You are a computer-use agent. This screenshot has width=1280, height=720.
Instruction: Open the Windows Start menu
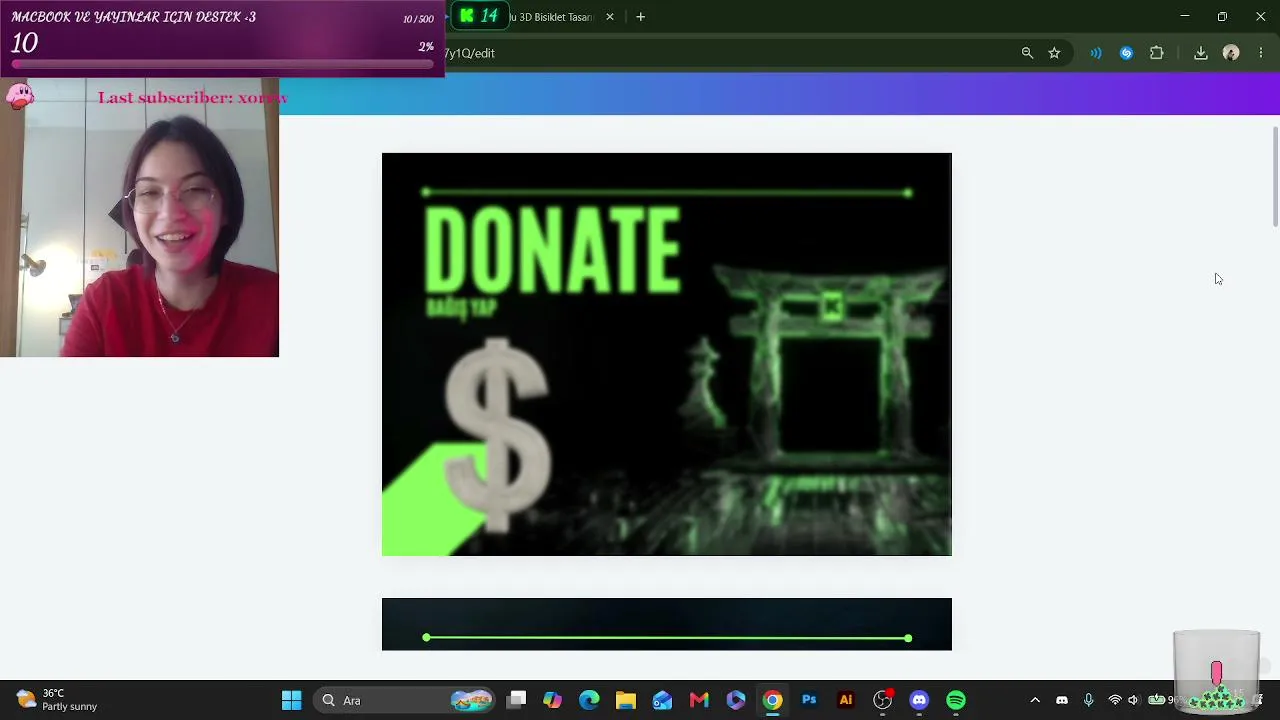click(x=291, y=700)
